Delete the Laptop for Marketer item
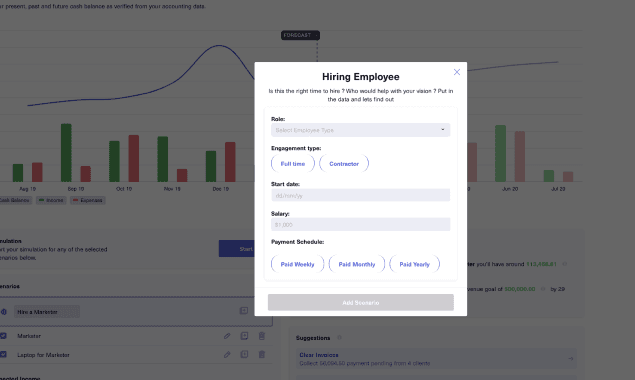635x380 pixels. [262, 354]
